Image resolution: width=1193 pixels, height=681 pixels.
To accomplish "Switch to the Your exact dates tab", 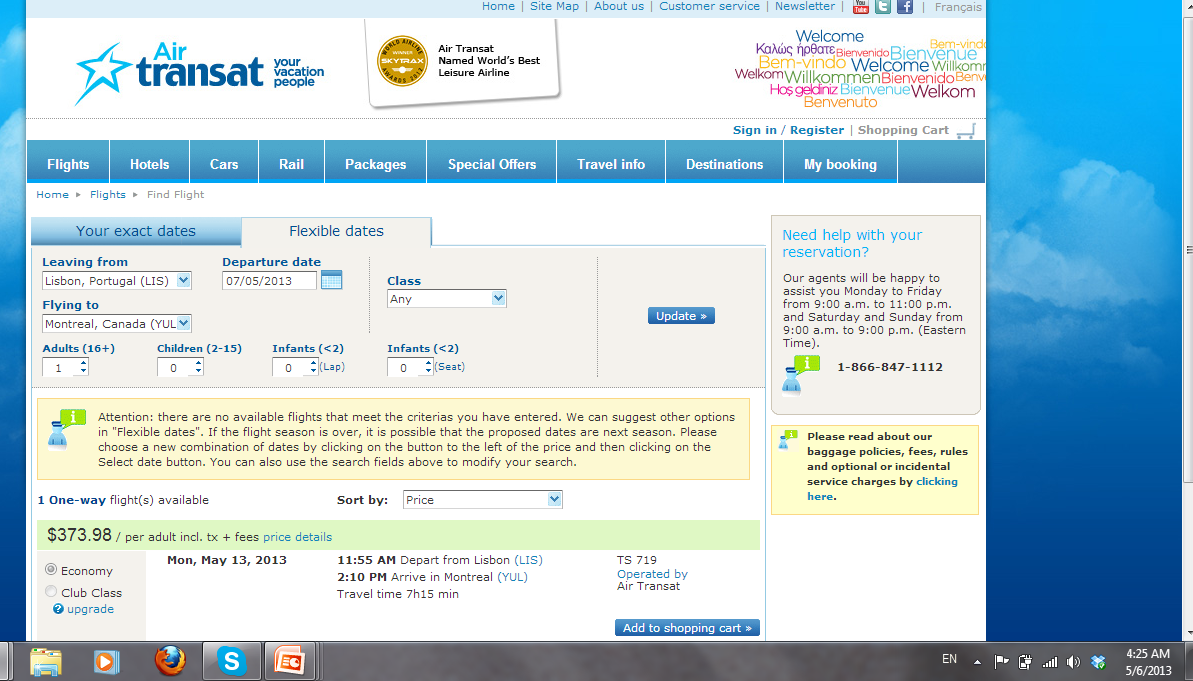I will [136, 231].
